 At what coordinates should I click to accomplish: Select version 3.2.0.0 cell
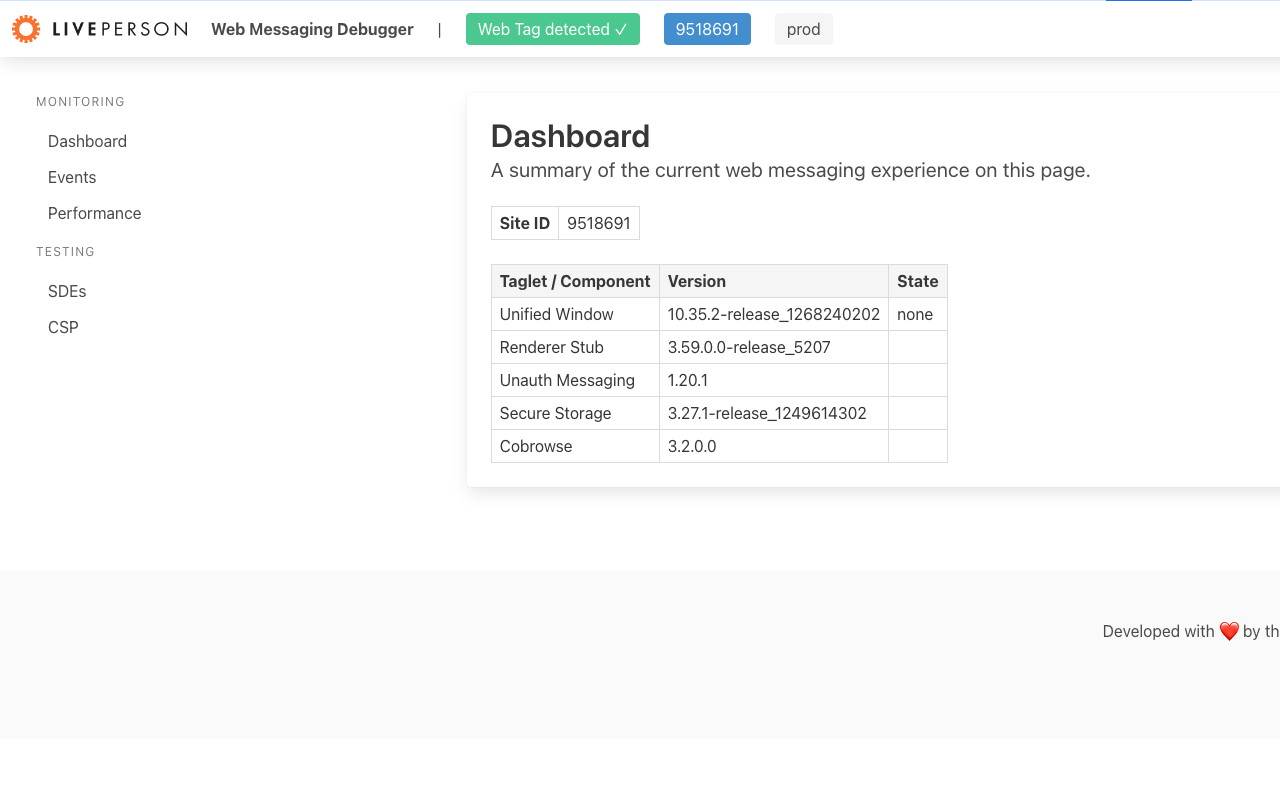tap(774, 446)
